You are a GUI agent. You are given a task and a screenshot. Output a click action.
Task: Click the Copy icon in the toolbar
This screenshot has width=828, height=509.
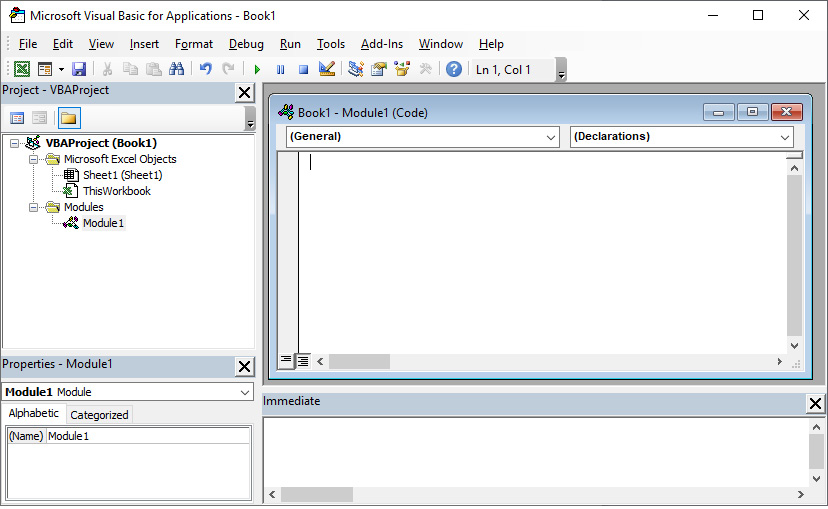[130, 69]
